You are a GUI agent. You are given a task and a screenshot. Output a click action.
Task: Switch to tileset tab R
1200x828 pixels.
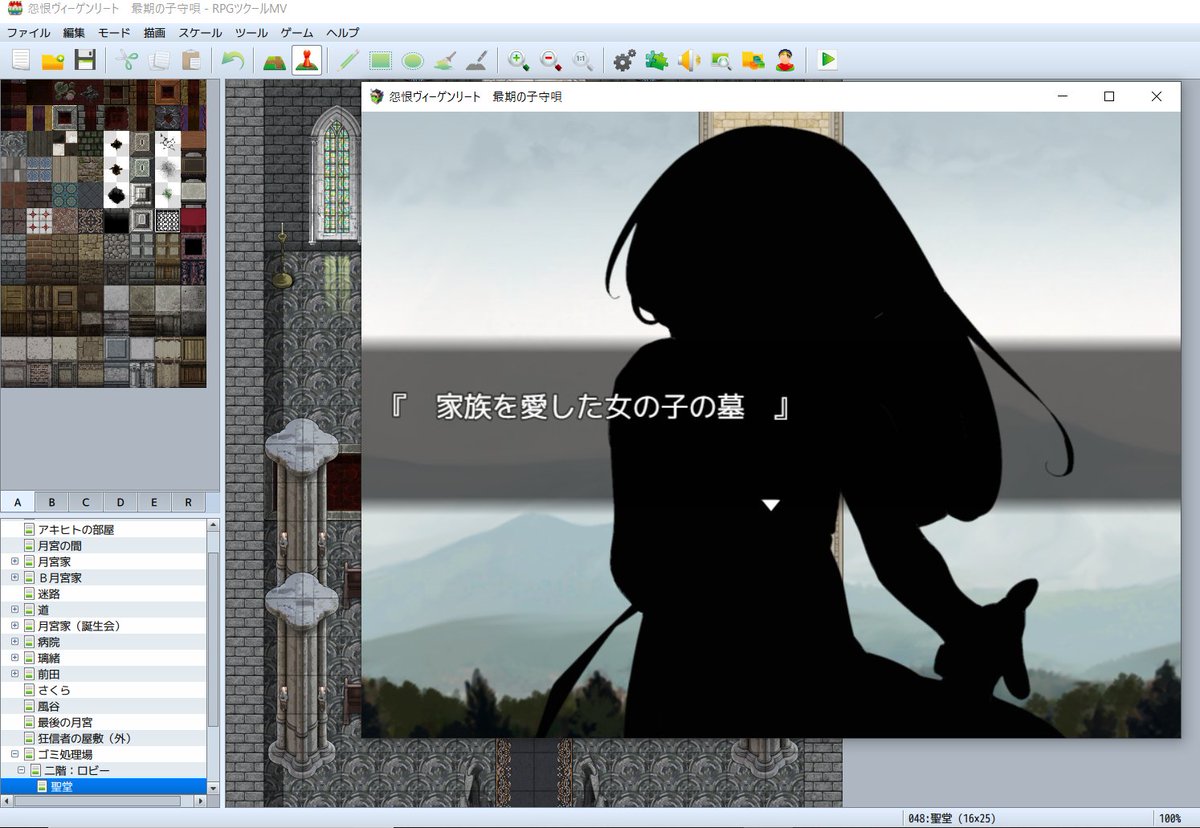pos(188,502)
